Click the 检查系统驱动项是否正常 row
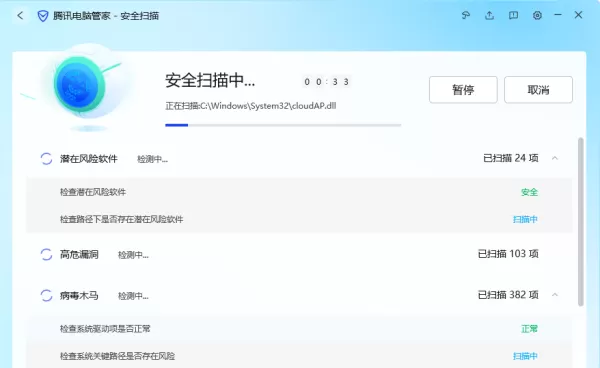Image resolution: width=600 pixels, height=368 pixels. 299,329
